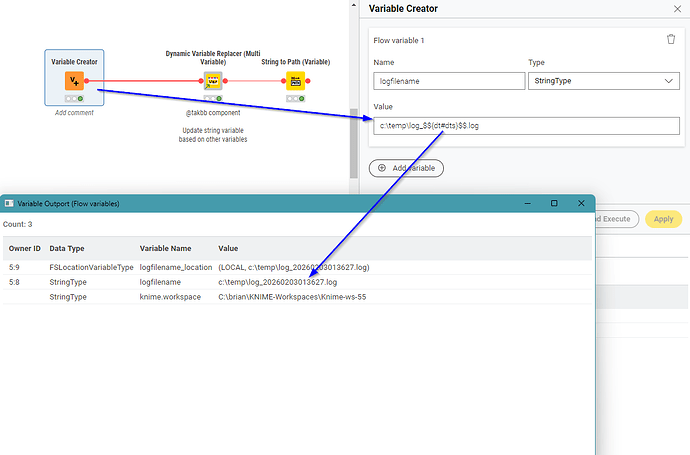690x455 pixels.
Task: Click Add comment under Variable Creator node
Action: 74,113
